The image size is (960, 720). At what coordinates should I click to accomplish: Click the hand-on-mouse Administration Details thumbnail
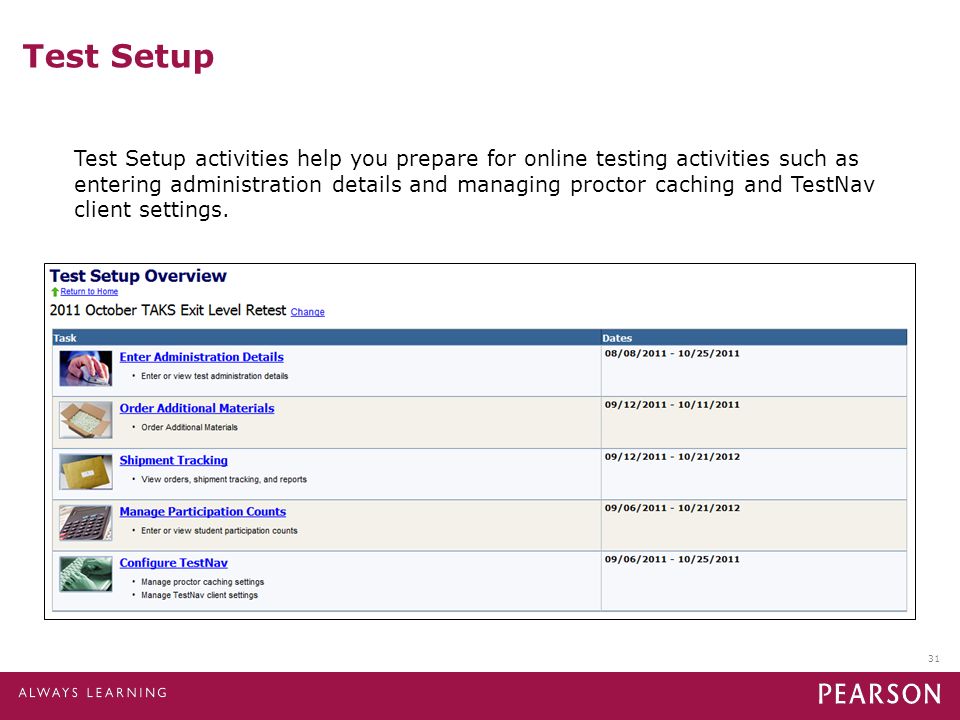click(86, 368)
